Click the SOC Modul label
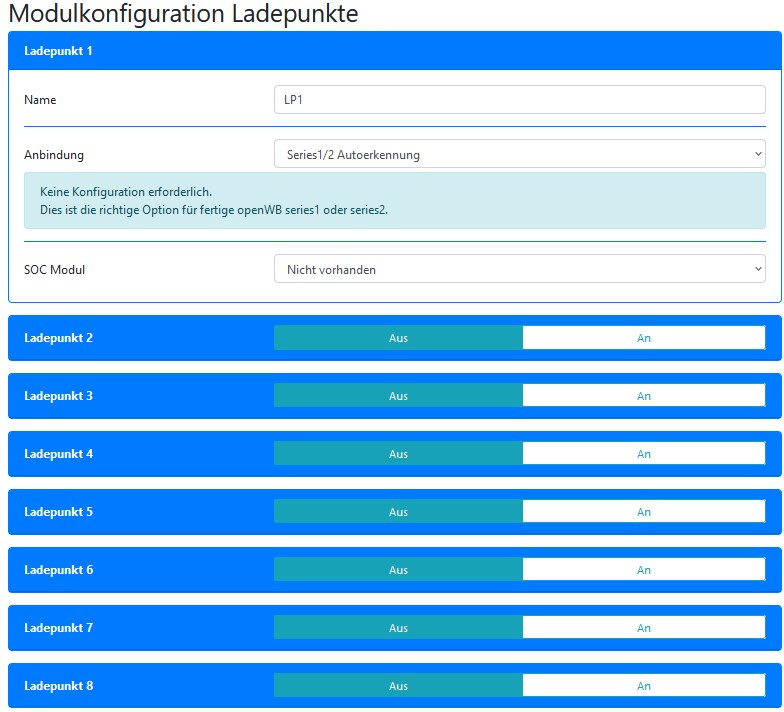This screenshot has height=712, width=784. [x=54, y=270]
